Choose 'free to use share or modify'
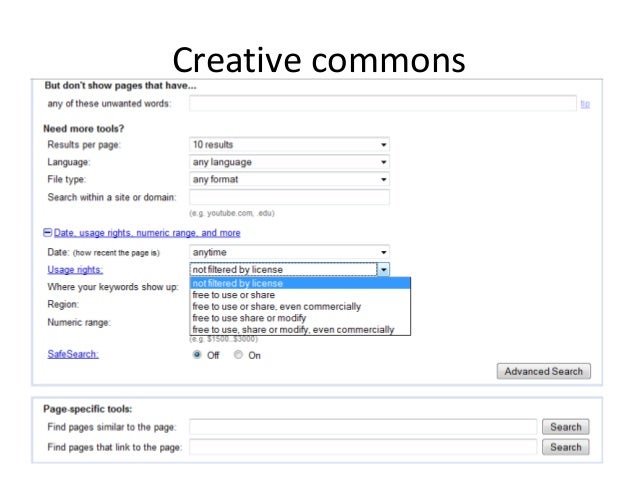The height and width of the screenshot is (479, 638). click(300, 318)
